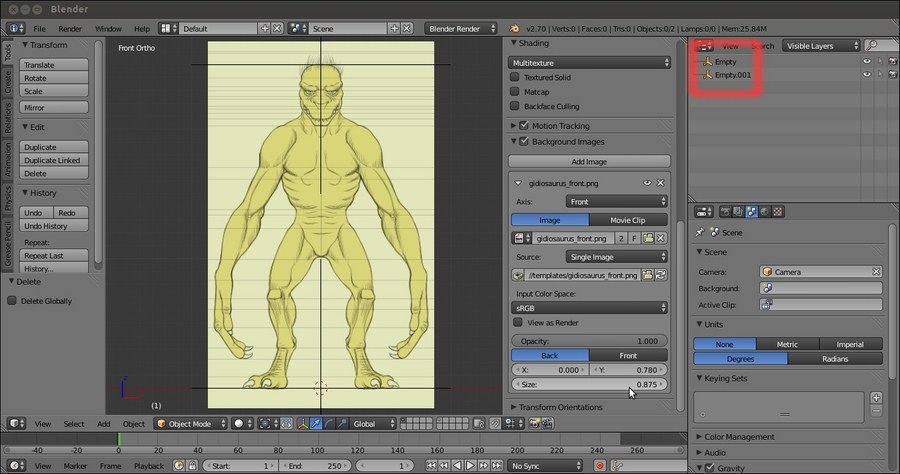The width and height of the screenshot is (900, 474).
Task: Open the Help menu
Action: point(142,29)
